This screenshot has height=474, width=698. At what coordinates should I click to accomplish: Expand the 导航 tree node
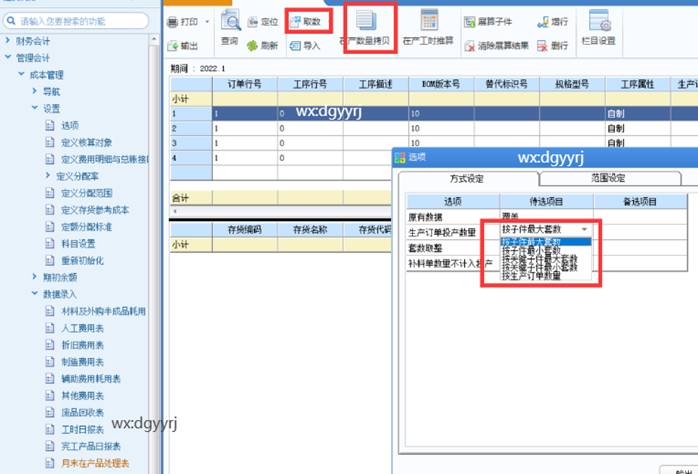[34, 91]
